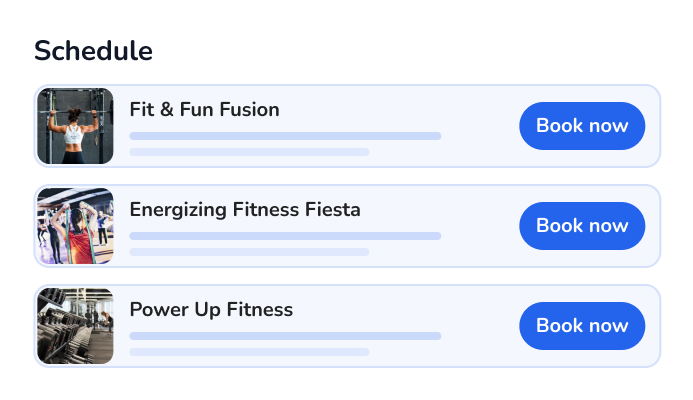
Task: Click the Fit & Fun Fusion title
Action: 204,110
